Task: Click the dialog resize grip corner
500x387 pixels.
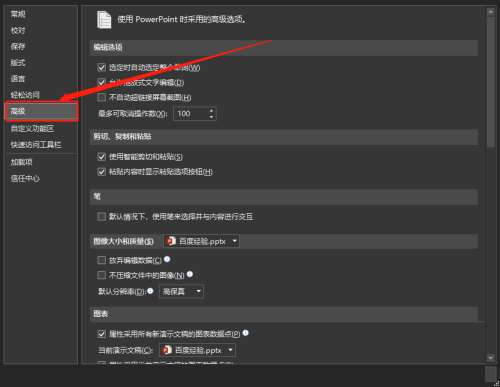Action: (496, 383)
